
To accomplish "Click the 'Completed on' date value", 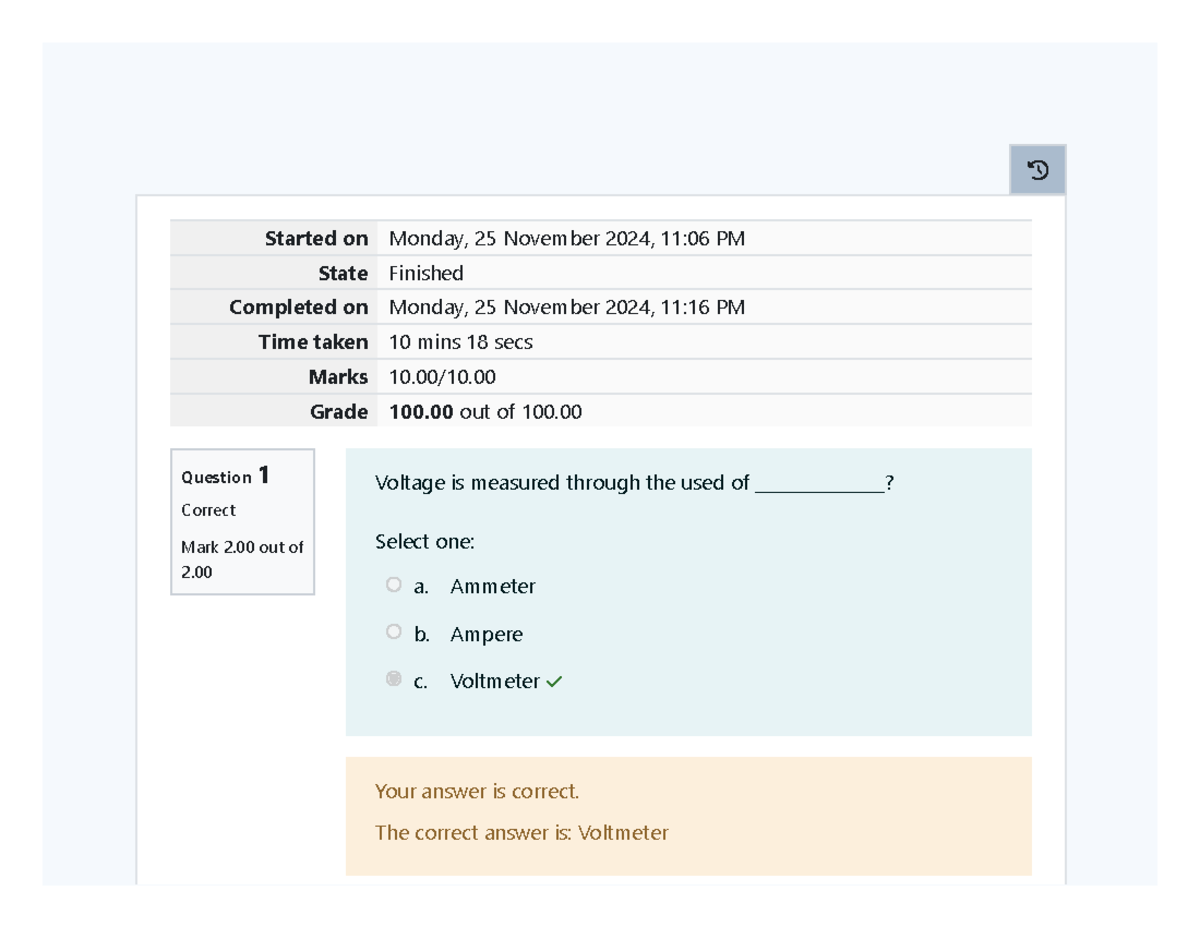I will pos(567,307).
